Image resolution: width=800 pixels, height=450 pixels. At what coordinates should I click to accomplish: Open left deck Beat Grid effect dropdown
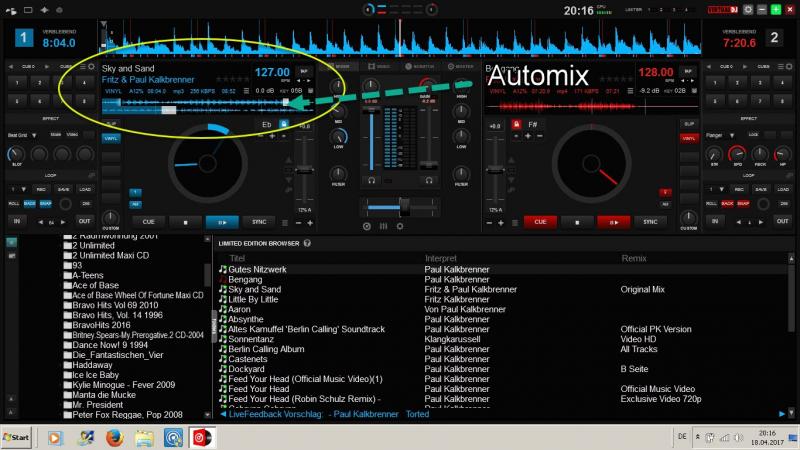(x=34, y=135)
